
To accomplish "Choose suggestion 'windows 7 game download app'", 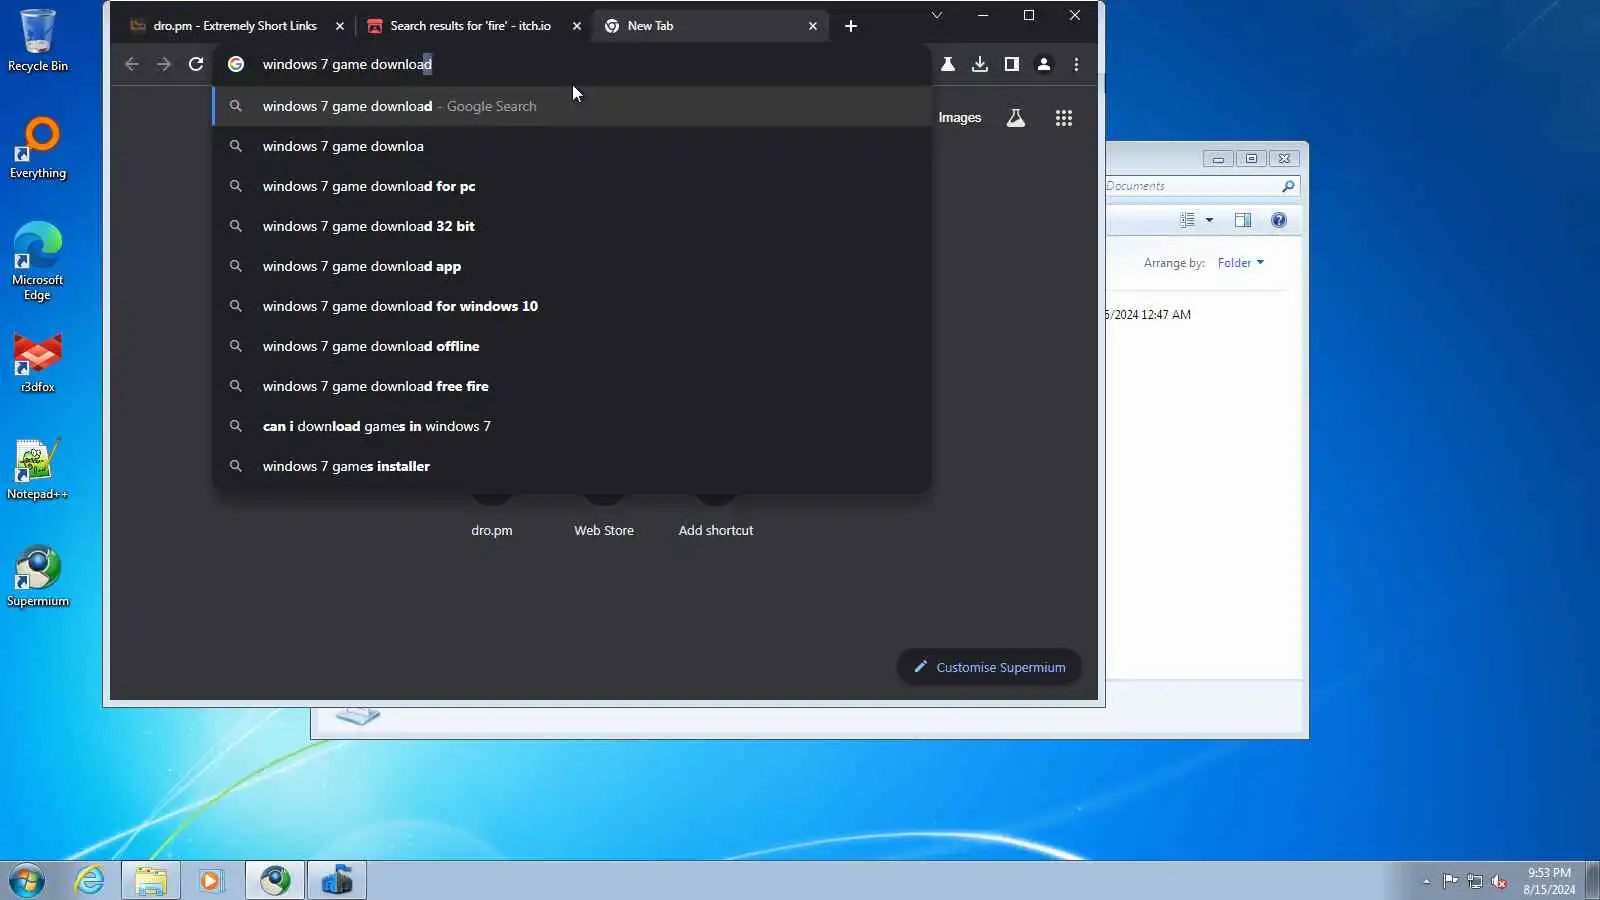I will (x=572, y=266).
